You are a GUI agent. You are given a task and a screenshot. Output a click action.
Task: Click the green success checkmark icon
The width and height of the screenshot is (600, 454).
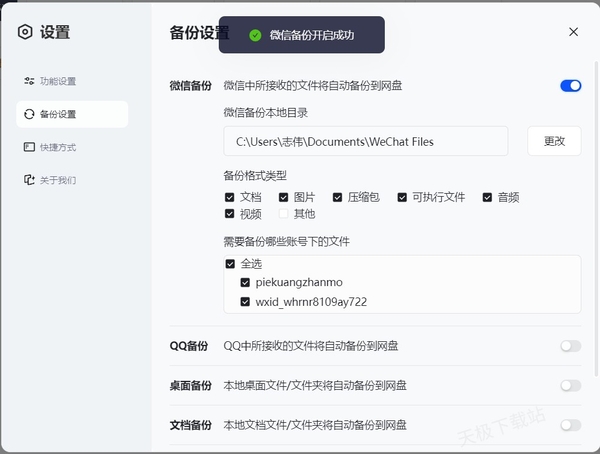coord(255,35)
